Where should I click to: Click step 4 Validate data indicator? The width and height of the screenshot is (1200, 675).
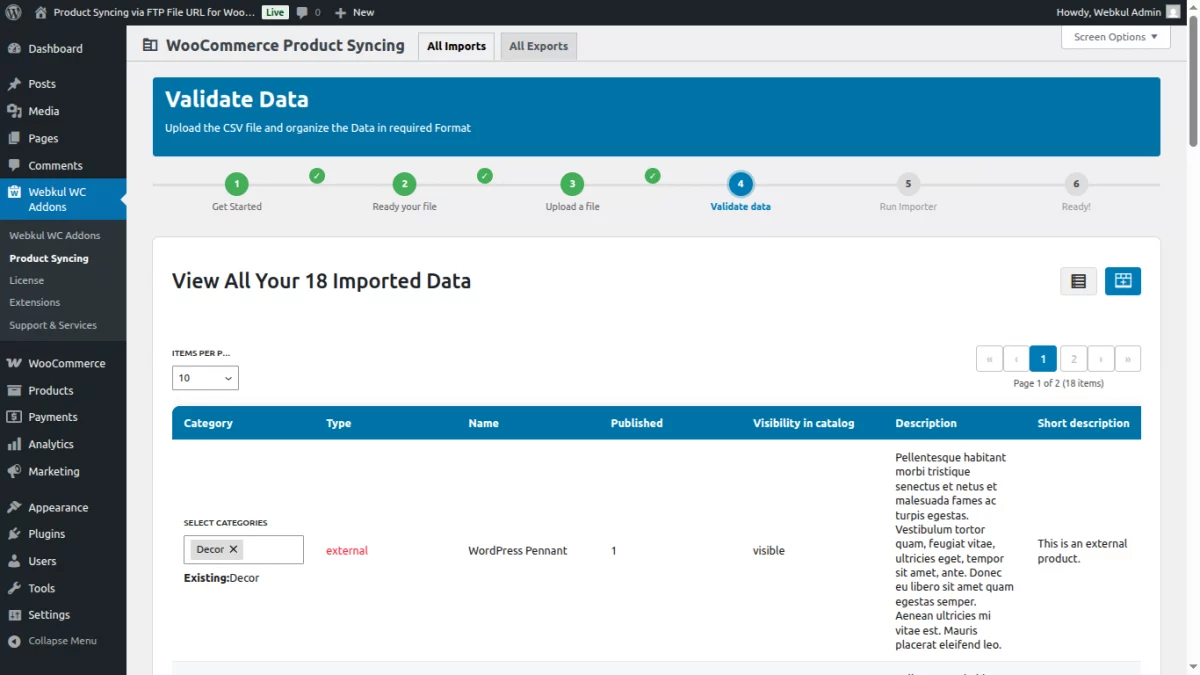pyautogui.click(x=740, y=184)
